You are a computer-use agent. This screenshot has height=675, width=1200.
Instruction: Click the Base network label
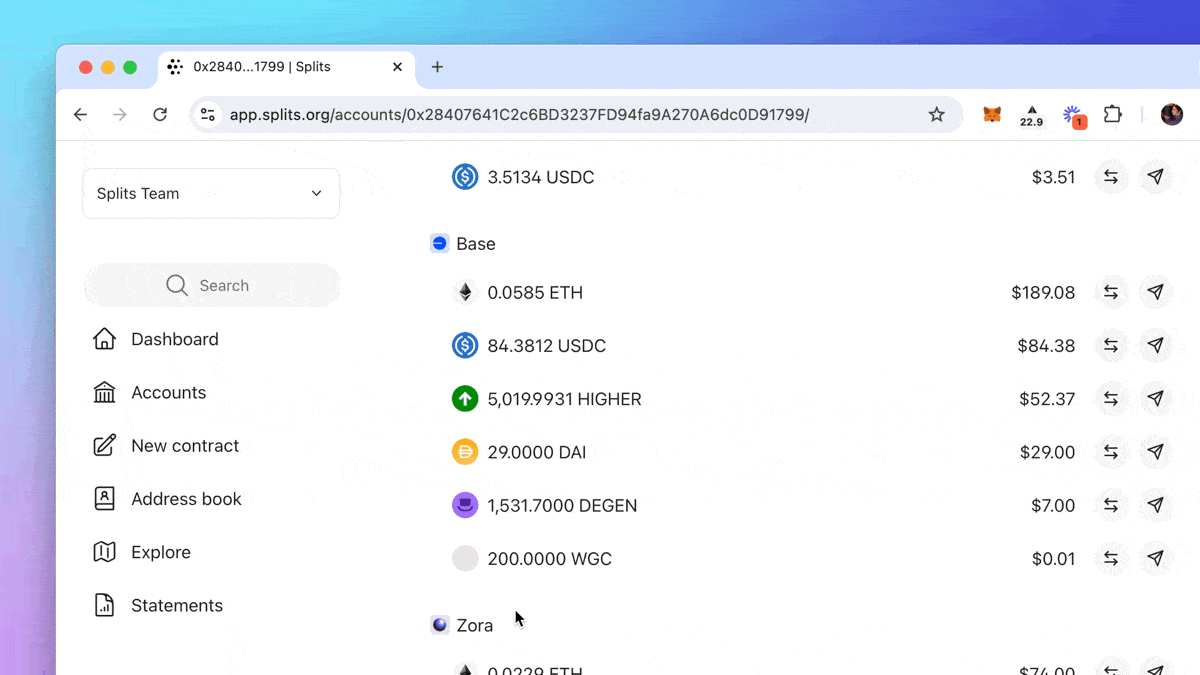click(476, 244)
